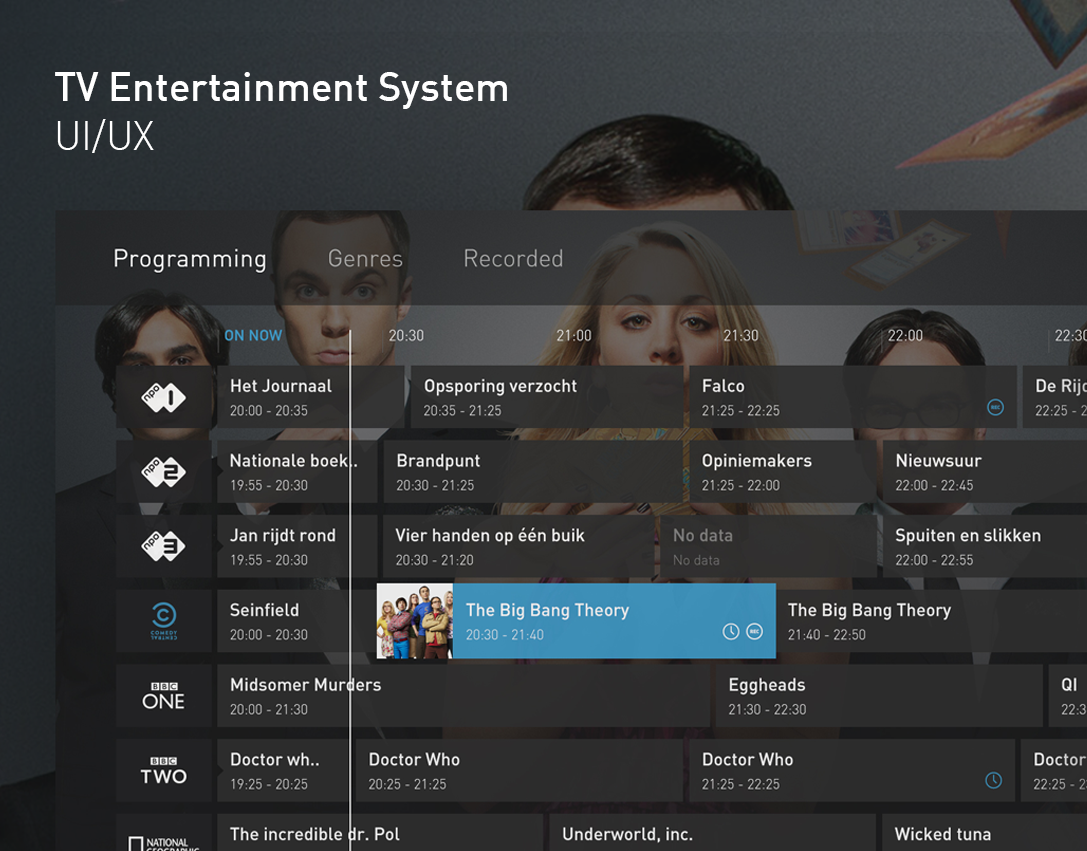Image resolution: width=1087 pixels, height=851 pixels.
Task: Jump to the ON NOW time label
Action: [x=253, y=335]
